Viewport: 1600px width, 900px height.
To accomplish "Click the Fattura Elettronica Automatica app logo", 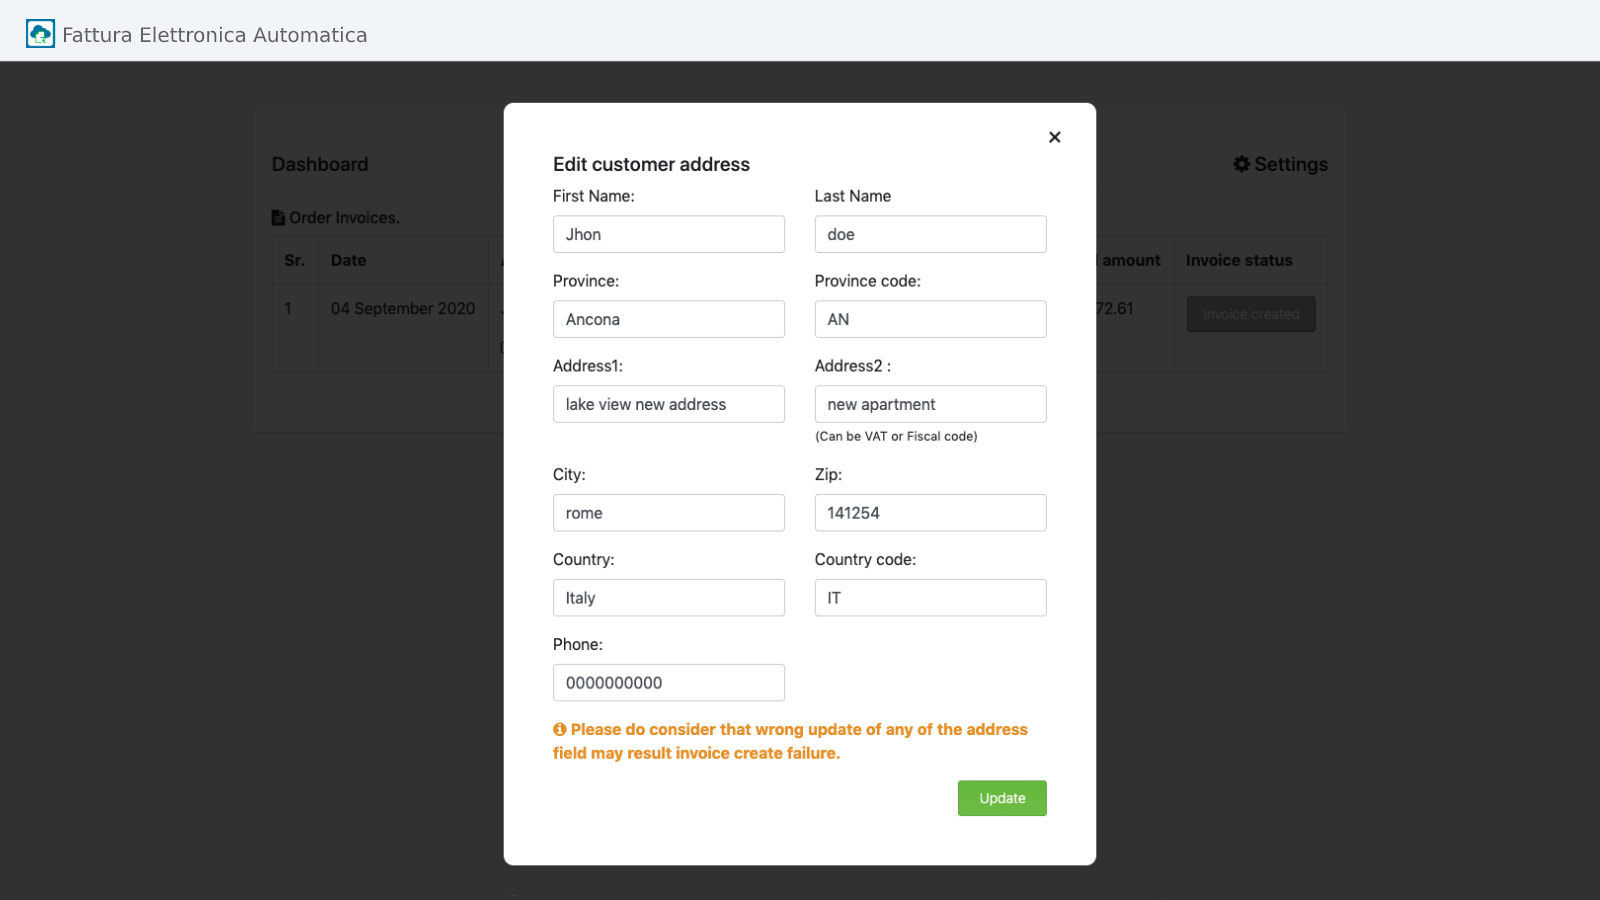I will pos(40,34).
